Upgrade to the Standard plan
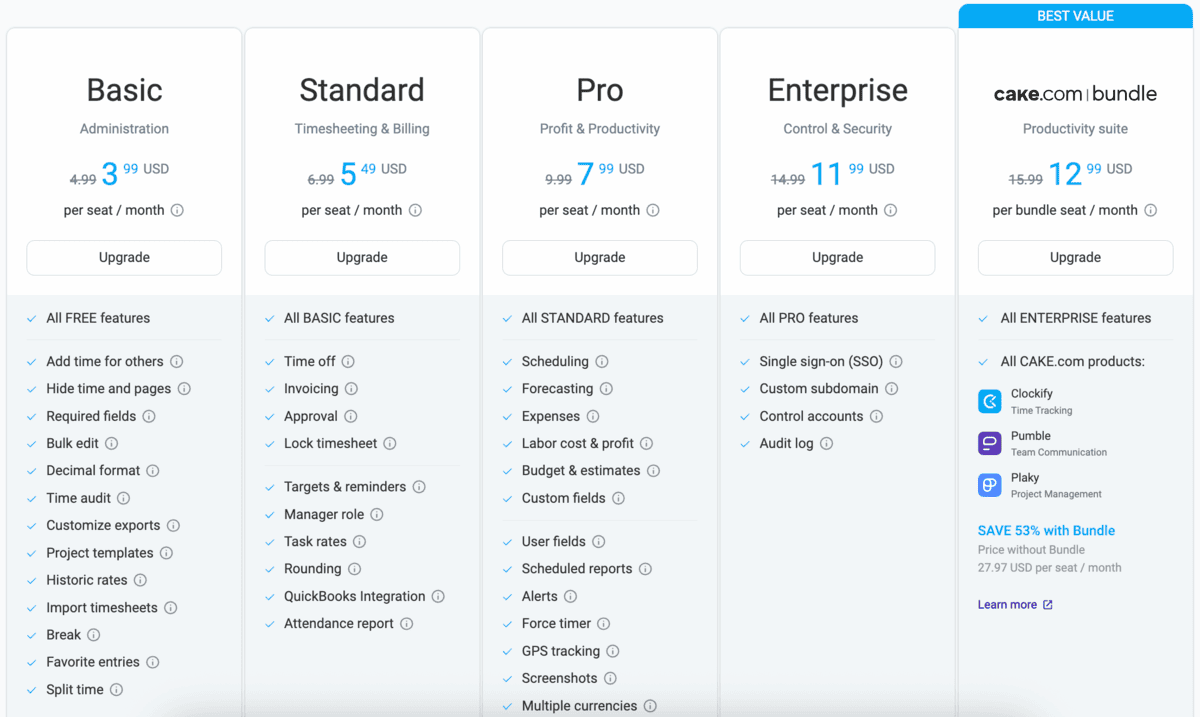1200x717 pixels. tap(362, 258)
